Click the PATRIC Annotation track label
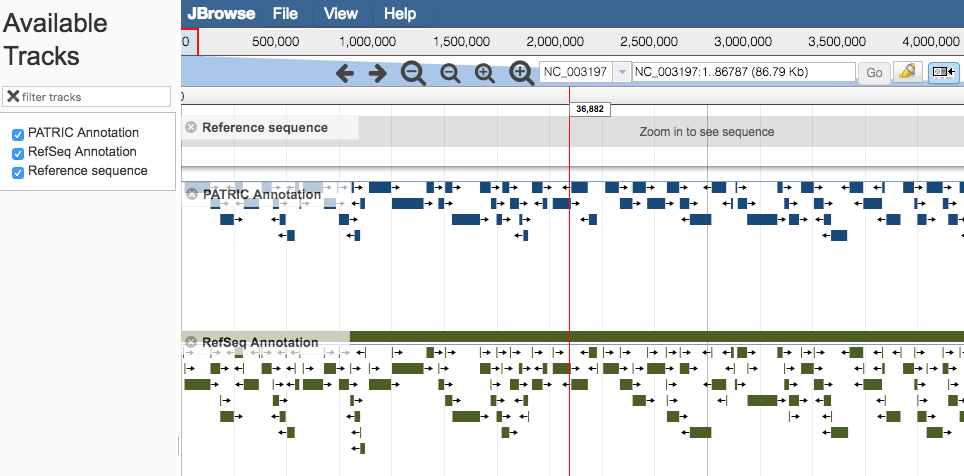 [x=262, y=194]
